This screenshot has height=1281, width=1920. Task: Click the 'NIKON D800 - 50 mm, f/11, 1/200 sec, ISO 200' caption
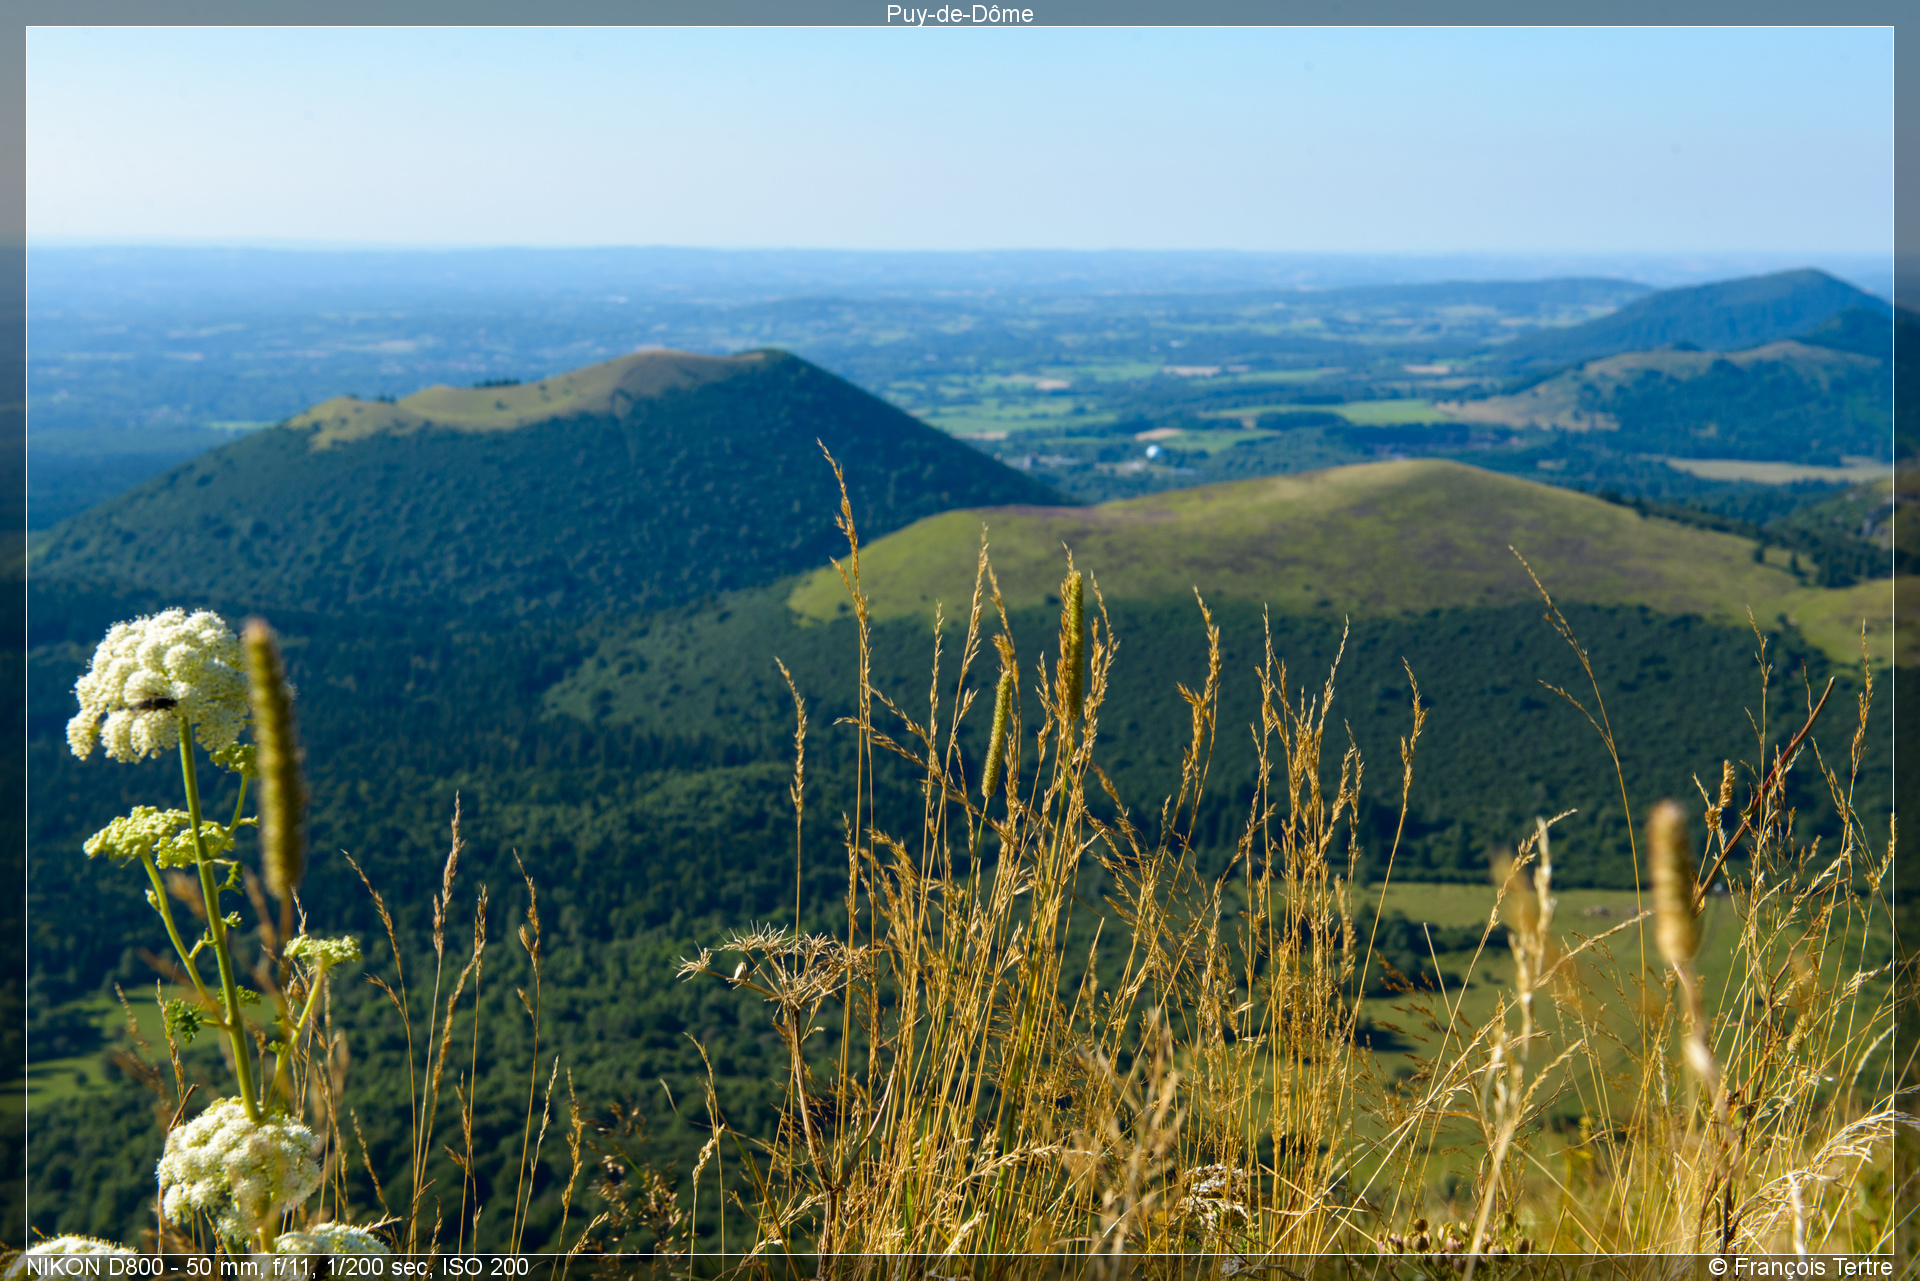277,1267
